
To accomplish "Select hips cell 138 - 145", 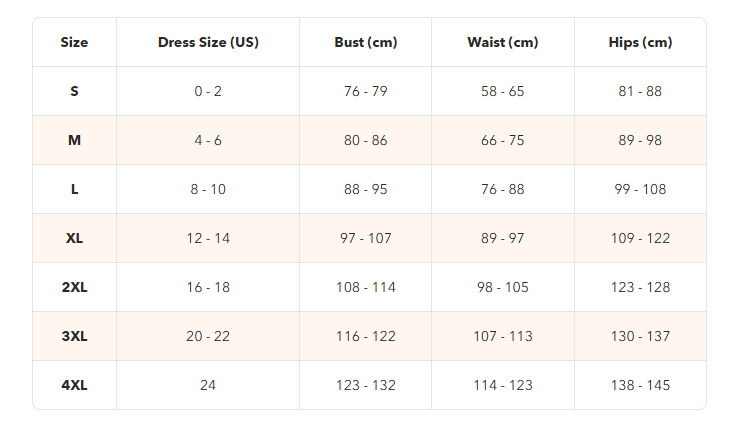I will pyautogui.click(x=640, y=385).
